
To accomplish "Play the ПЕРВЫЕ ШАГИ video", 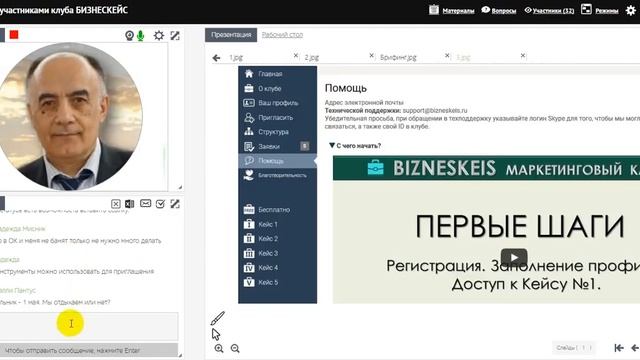I will [x=514, y=258].
